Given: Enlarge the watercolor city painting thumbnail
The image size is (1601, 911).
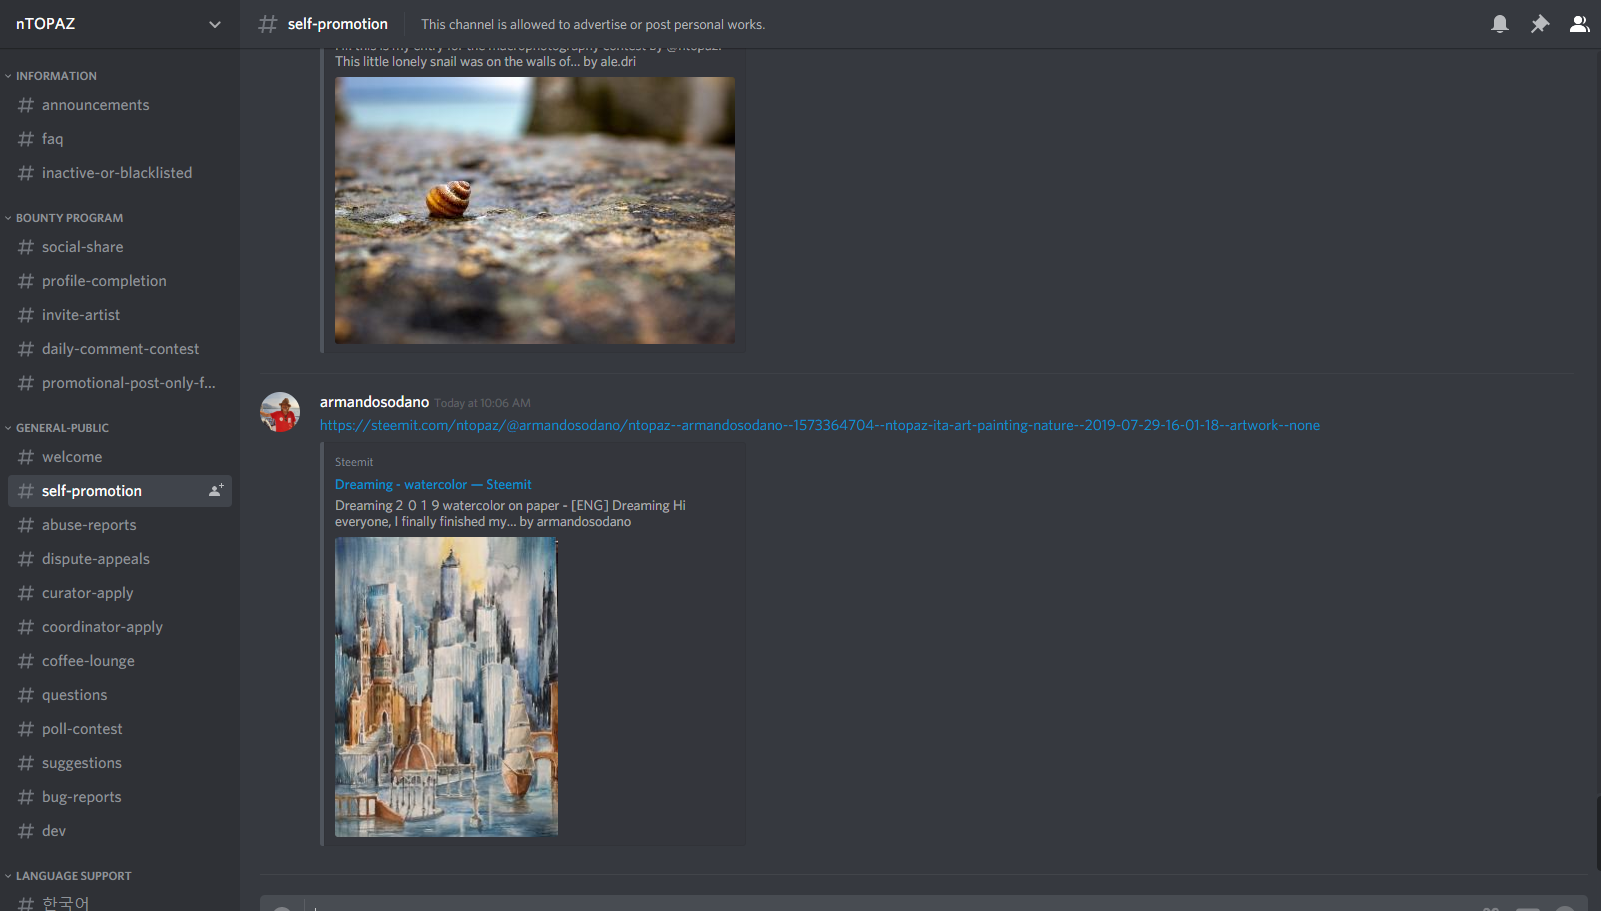Looking at the screenshot, I should (446, 687).
